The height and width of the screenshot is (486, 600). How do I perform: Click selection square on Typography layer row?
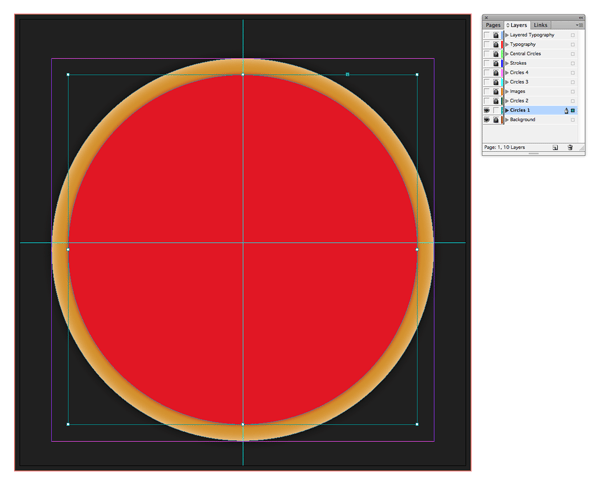[573, 45]
